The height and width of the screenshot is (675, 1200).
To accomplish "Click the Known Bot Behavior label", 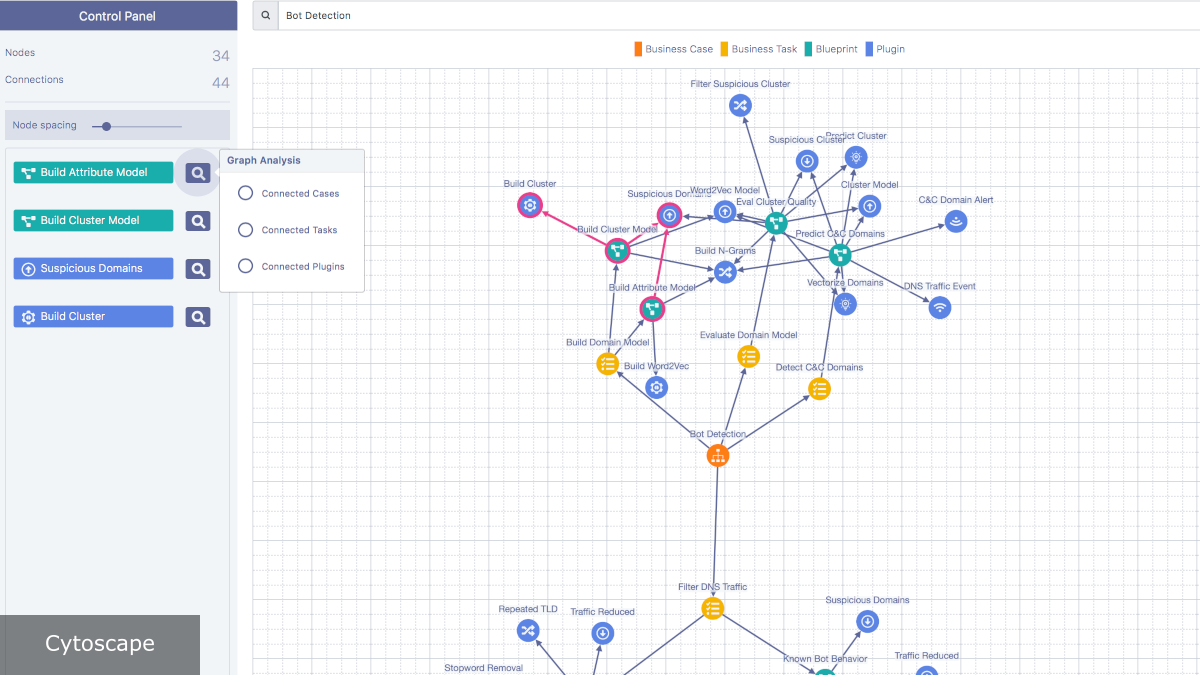I will [x=825, y=659].
